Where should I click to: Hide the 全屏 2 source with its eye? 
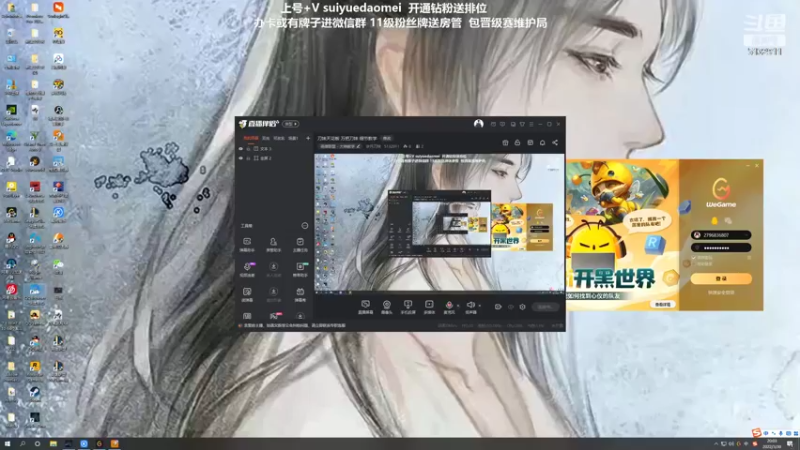pyautogui.click(x=241, y=158)
